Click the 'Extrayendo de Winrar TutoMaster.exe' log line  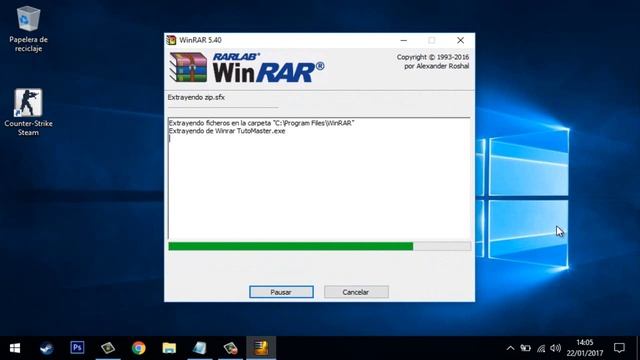tap(227, 131)
